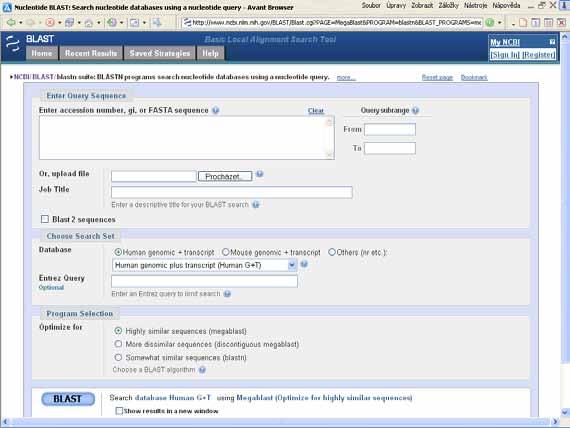Viewport: 570px width, 428px height.
Task: Click the Sign In link
Action: coord(505,55)
